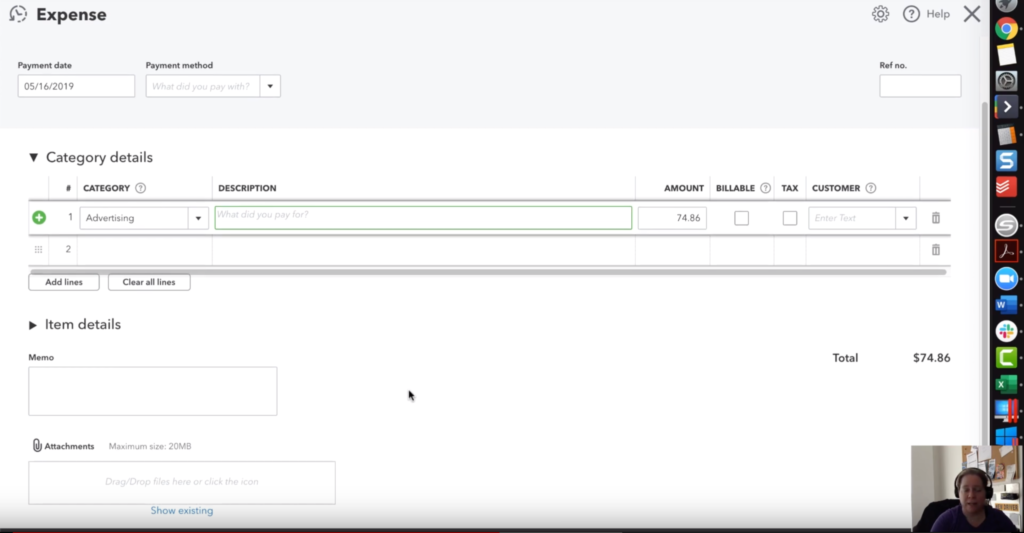
Task: Click the Memo text box
Action: 152,391
